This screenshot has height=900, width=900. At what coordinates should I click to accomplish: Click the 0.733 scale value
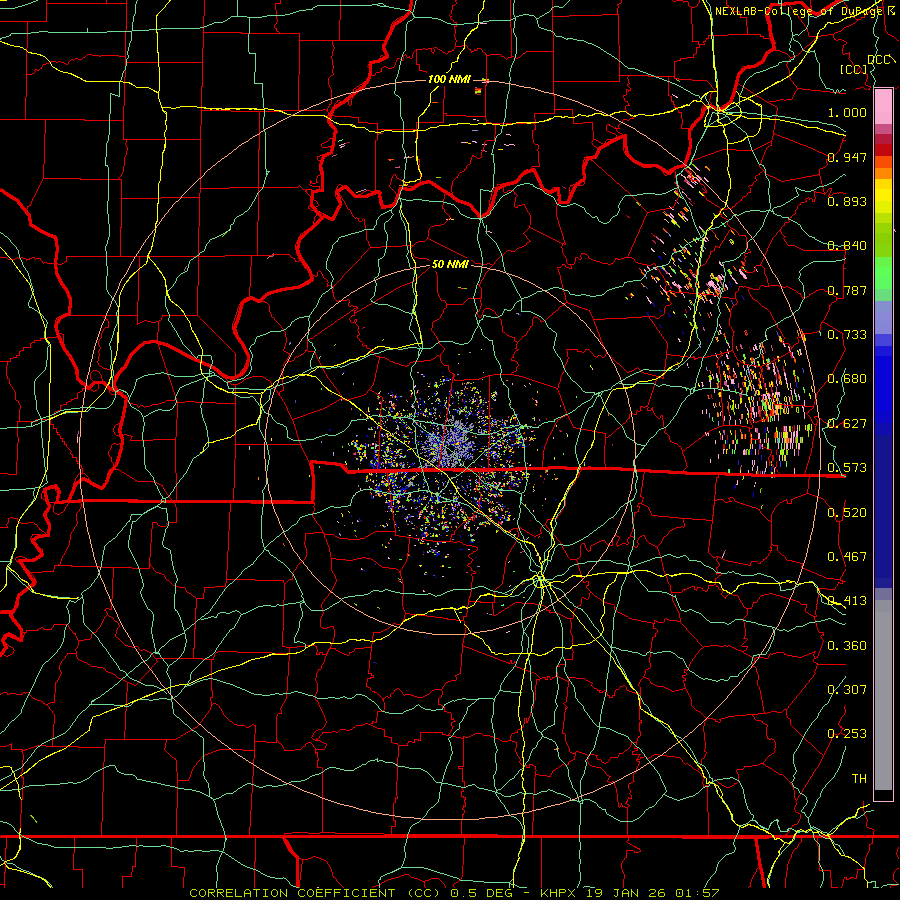(x=847, y=335)
